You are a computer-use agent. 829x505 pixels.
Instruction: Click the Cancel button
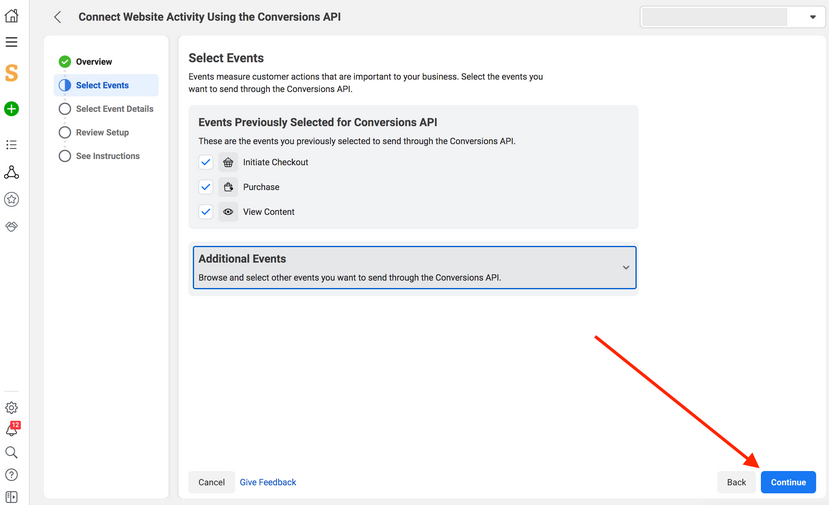tap(211, 482)
